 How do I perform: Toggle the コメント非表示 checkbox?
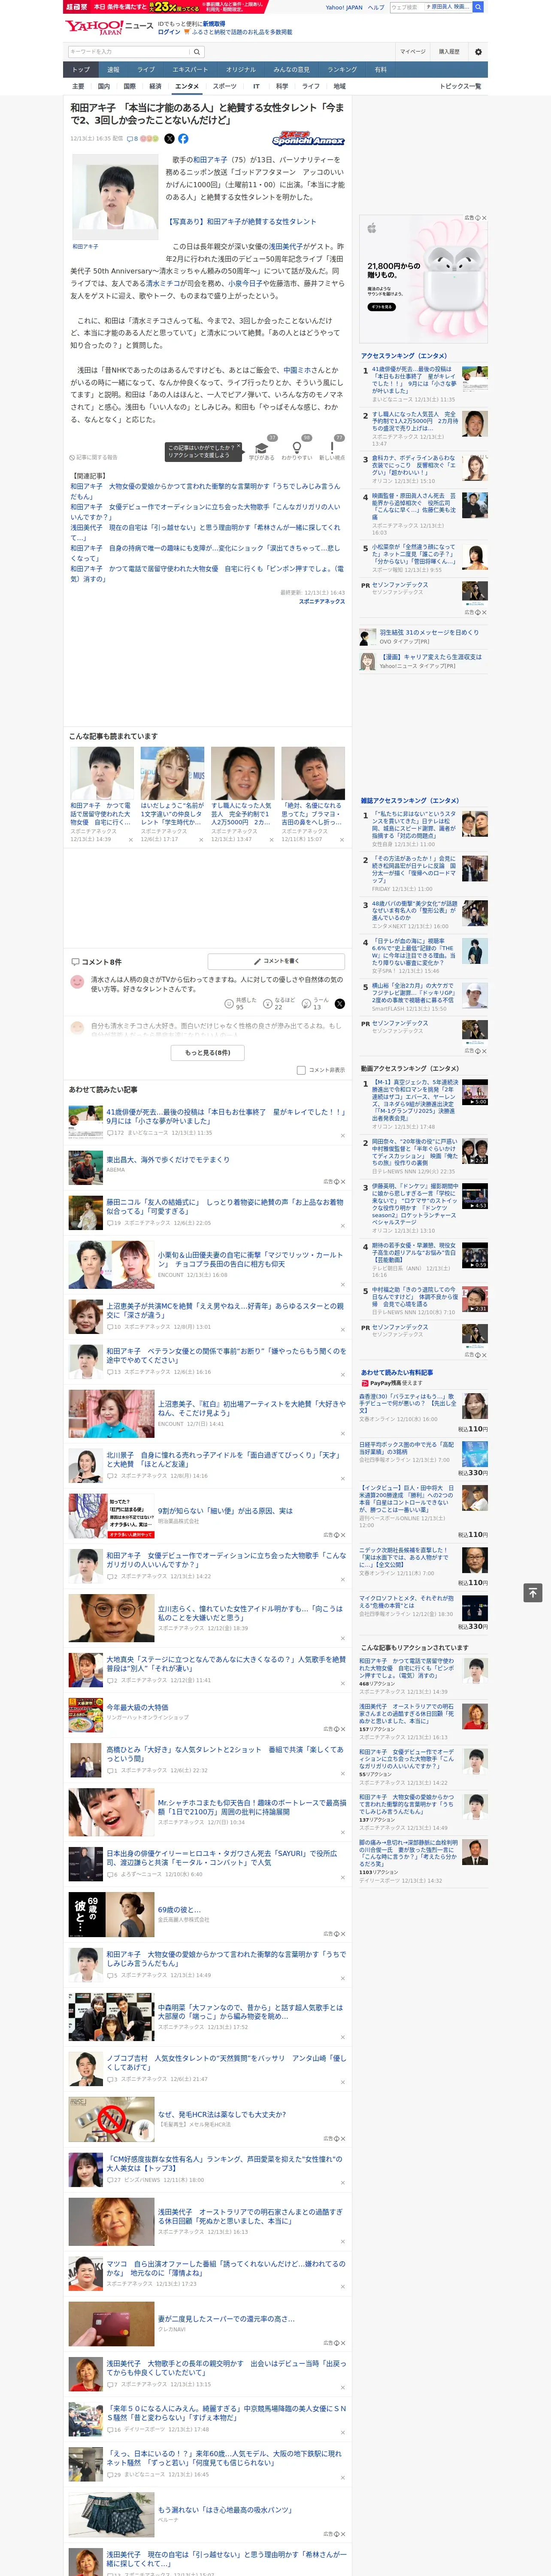click(301, 1070)
